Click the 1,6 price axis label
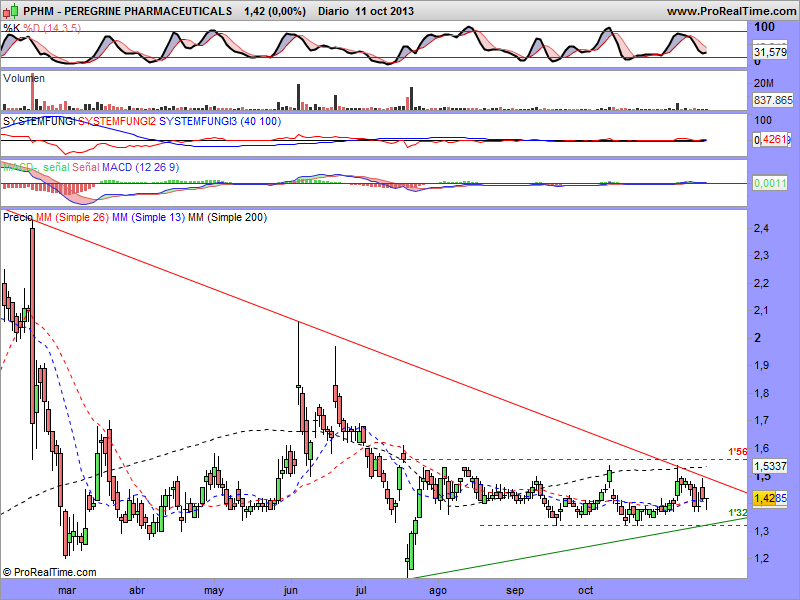This screenshot has width=800, height=600. click(x=762, y=448)
